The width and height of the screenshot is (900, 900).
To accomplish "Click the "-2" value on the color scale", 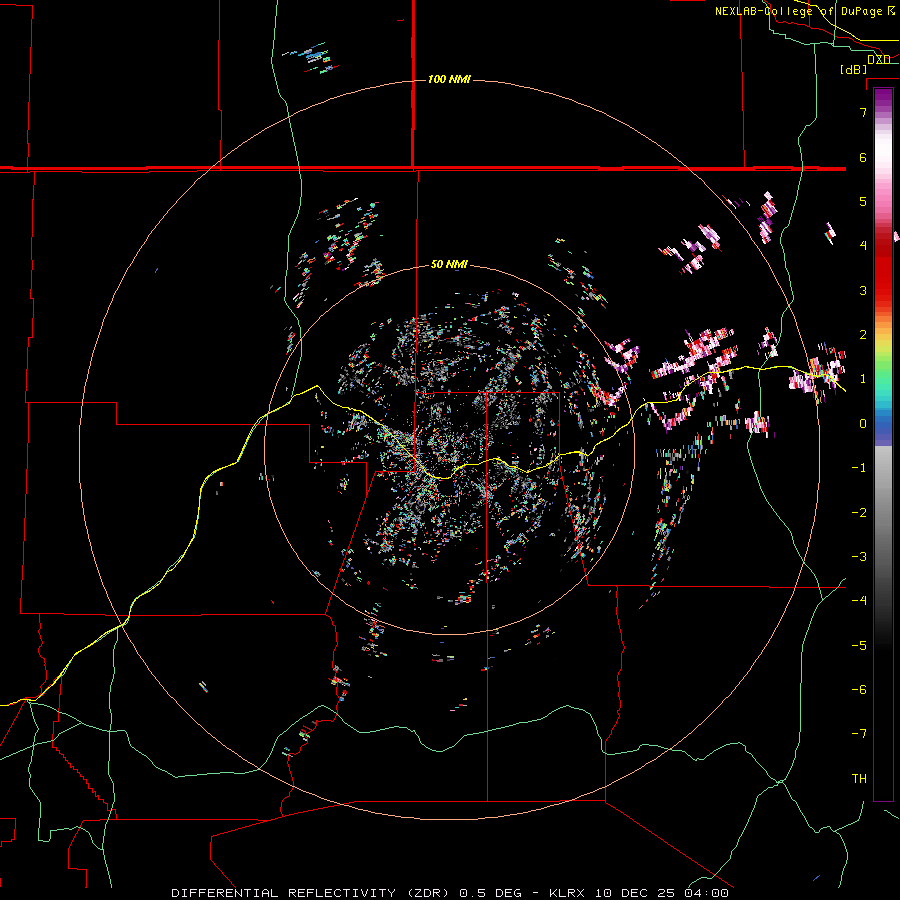I will (859, 513).
